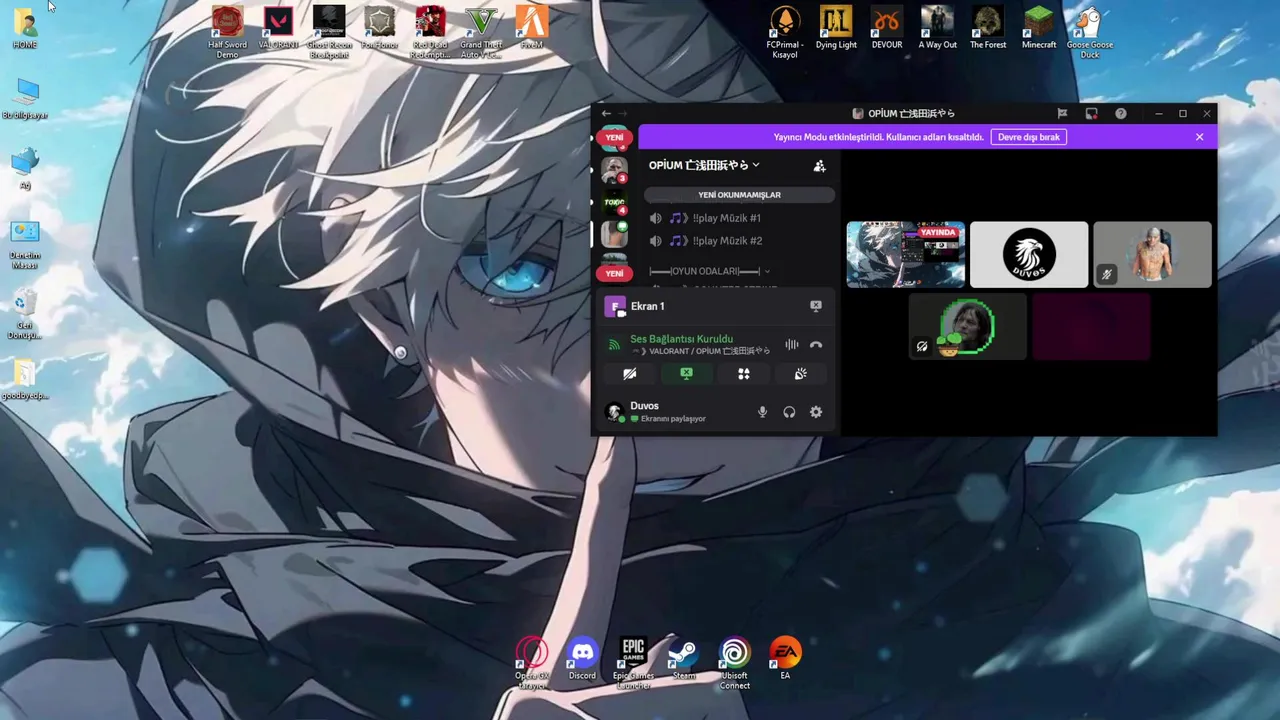The image size is (1280, 720).
Task: Open the Minecraft desktop shortcut
Action: (1039, 28)
